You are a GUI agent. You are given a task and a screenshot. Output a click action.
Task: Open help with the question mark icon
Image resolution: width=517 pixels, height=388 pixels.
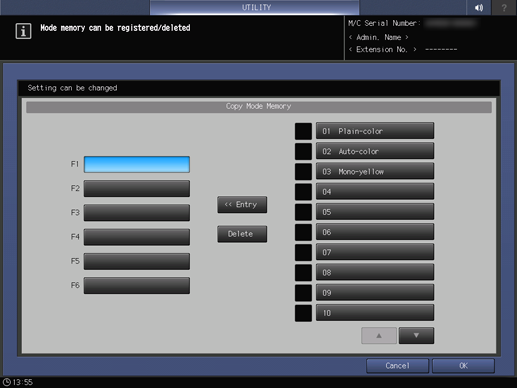504,7
